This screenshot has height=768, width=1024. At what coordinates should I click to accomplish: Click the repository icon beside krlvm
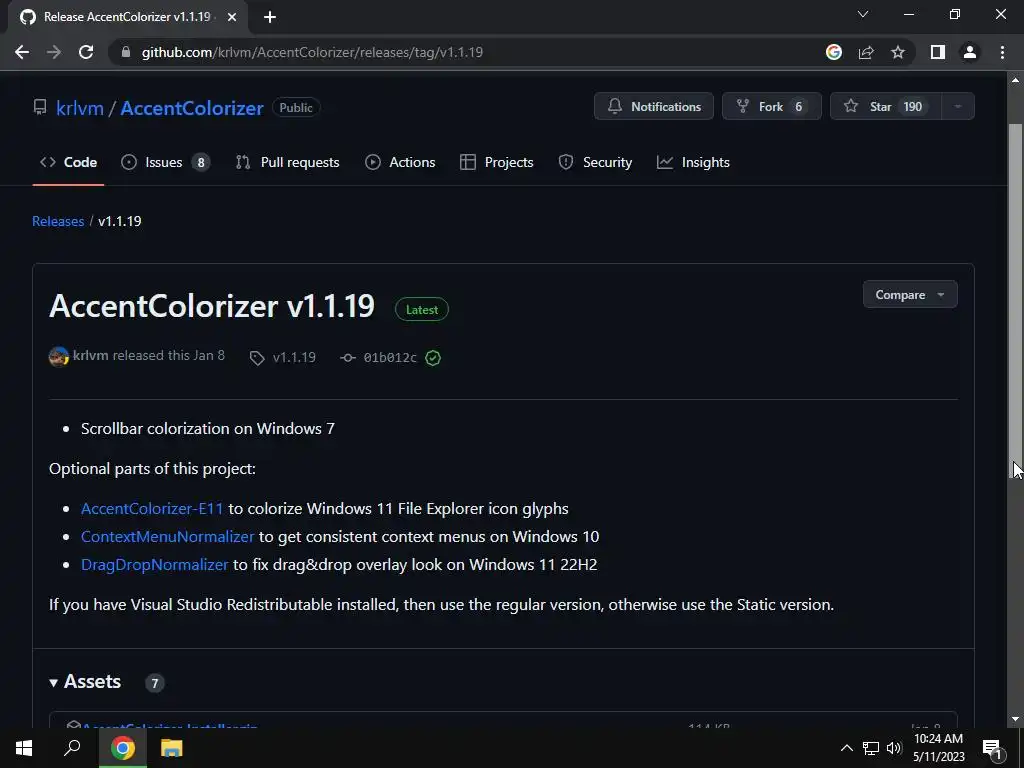[40, 107]
